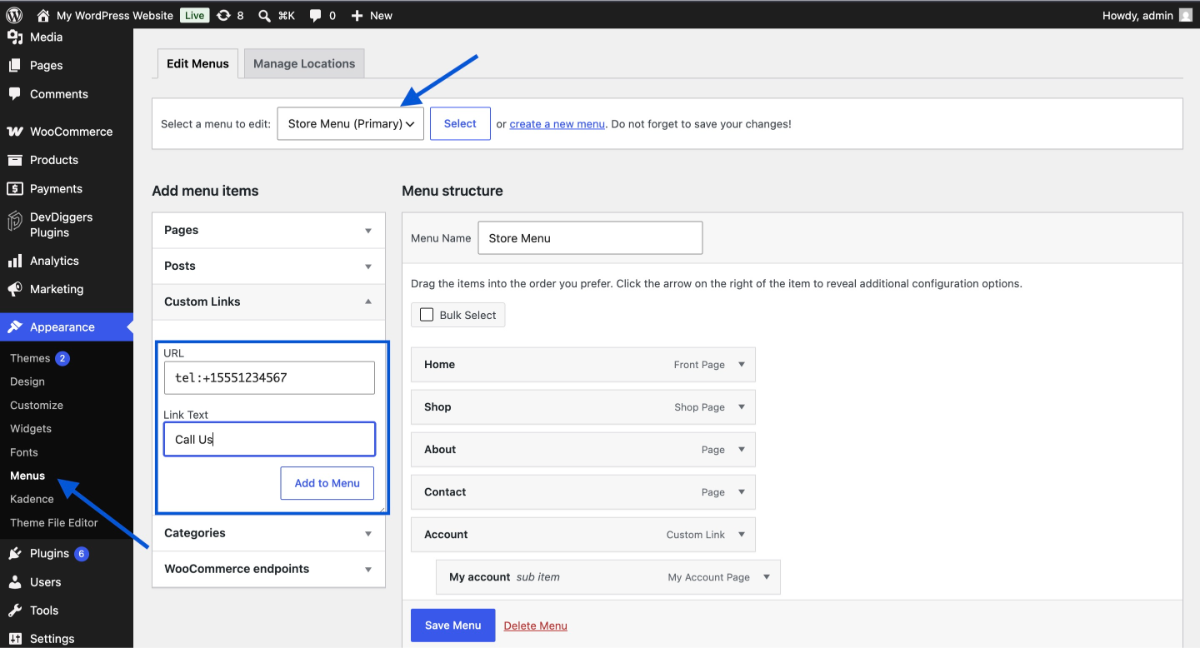Viewport: 1200px width, 648px height.
Task: Click the Marketing megaphone icon
Action: 14,289
